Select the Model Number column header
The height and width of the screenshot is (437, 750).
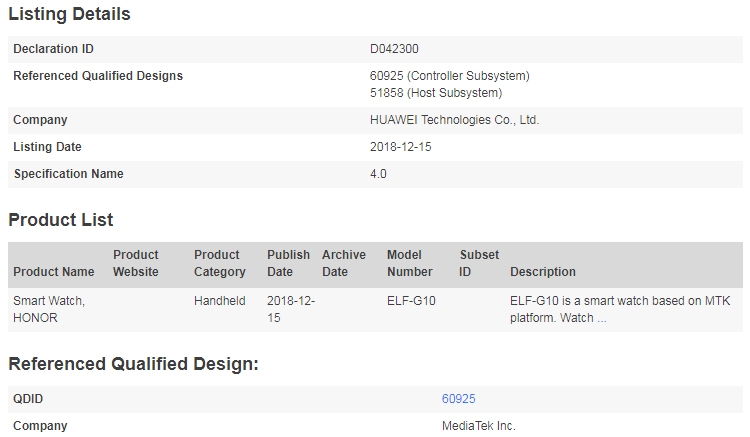tap(409, 263)
